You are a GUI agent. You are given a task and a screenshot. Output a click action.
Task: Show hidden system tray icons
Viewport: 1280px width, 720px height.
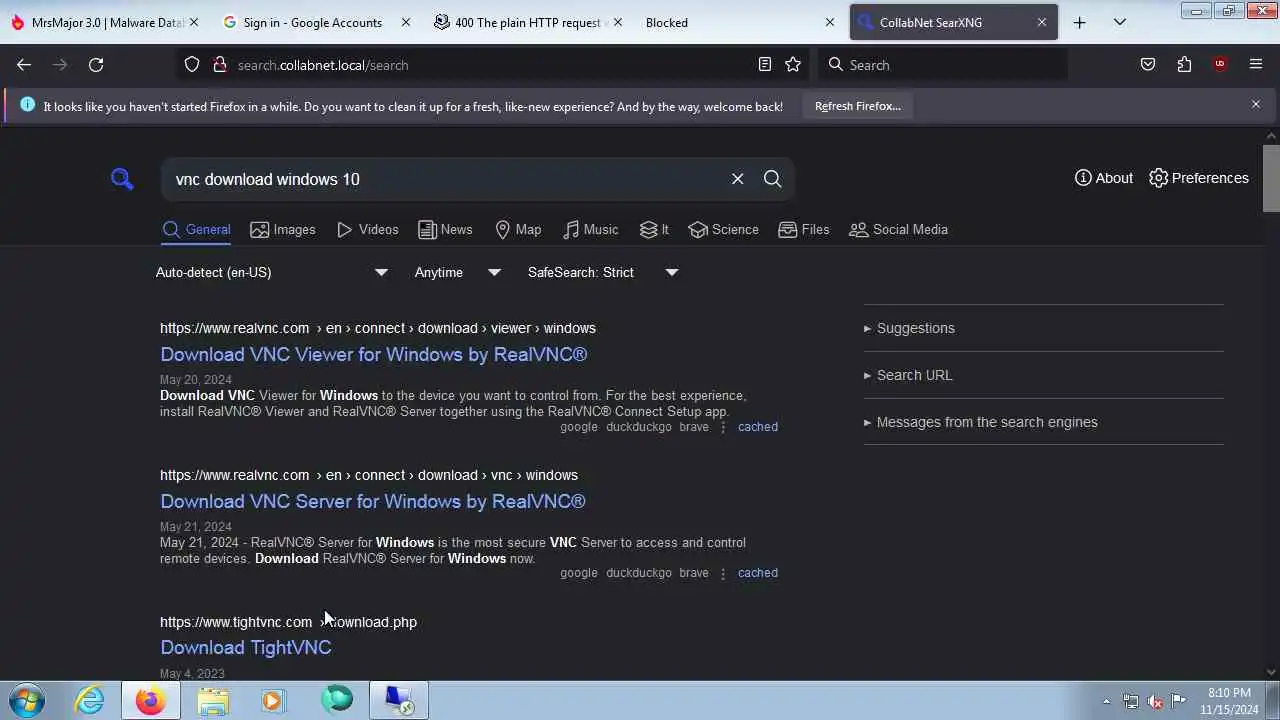(x=1106, y=701)
